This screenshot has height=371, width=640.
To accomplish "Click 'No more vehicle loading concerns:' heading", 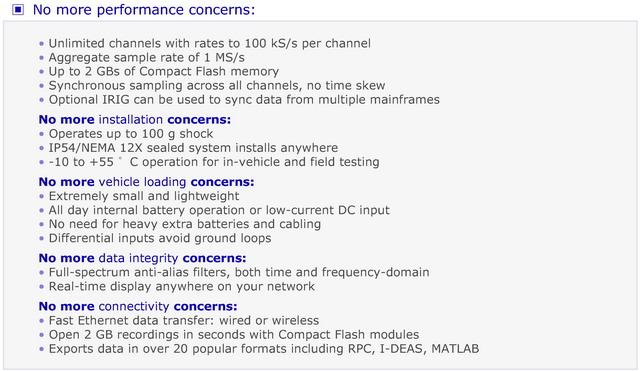I will tap(146, 182).
